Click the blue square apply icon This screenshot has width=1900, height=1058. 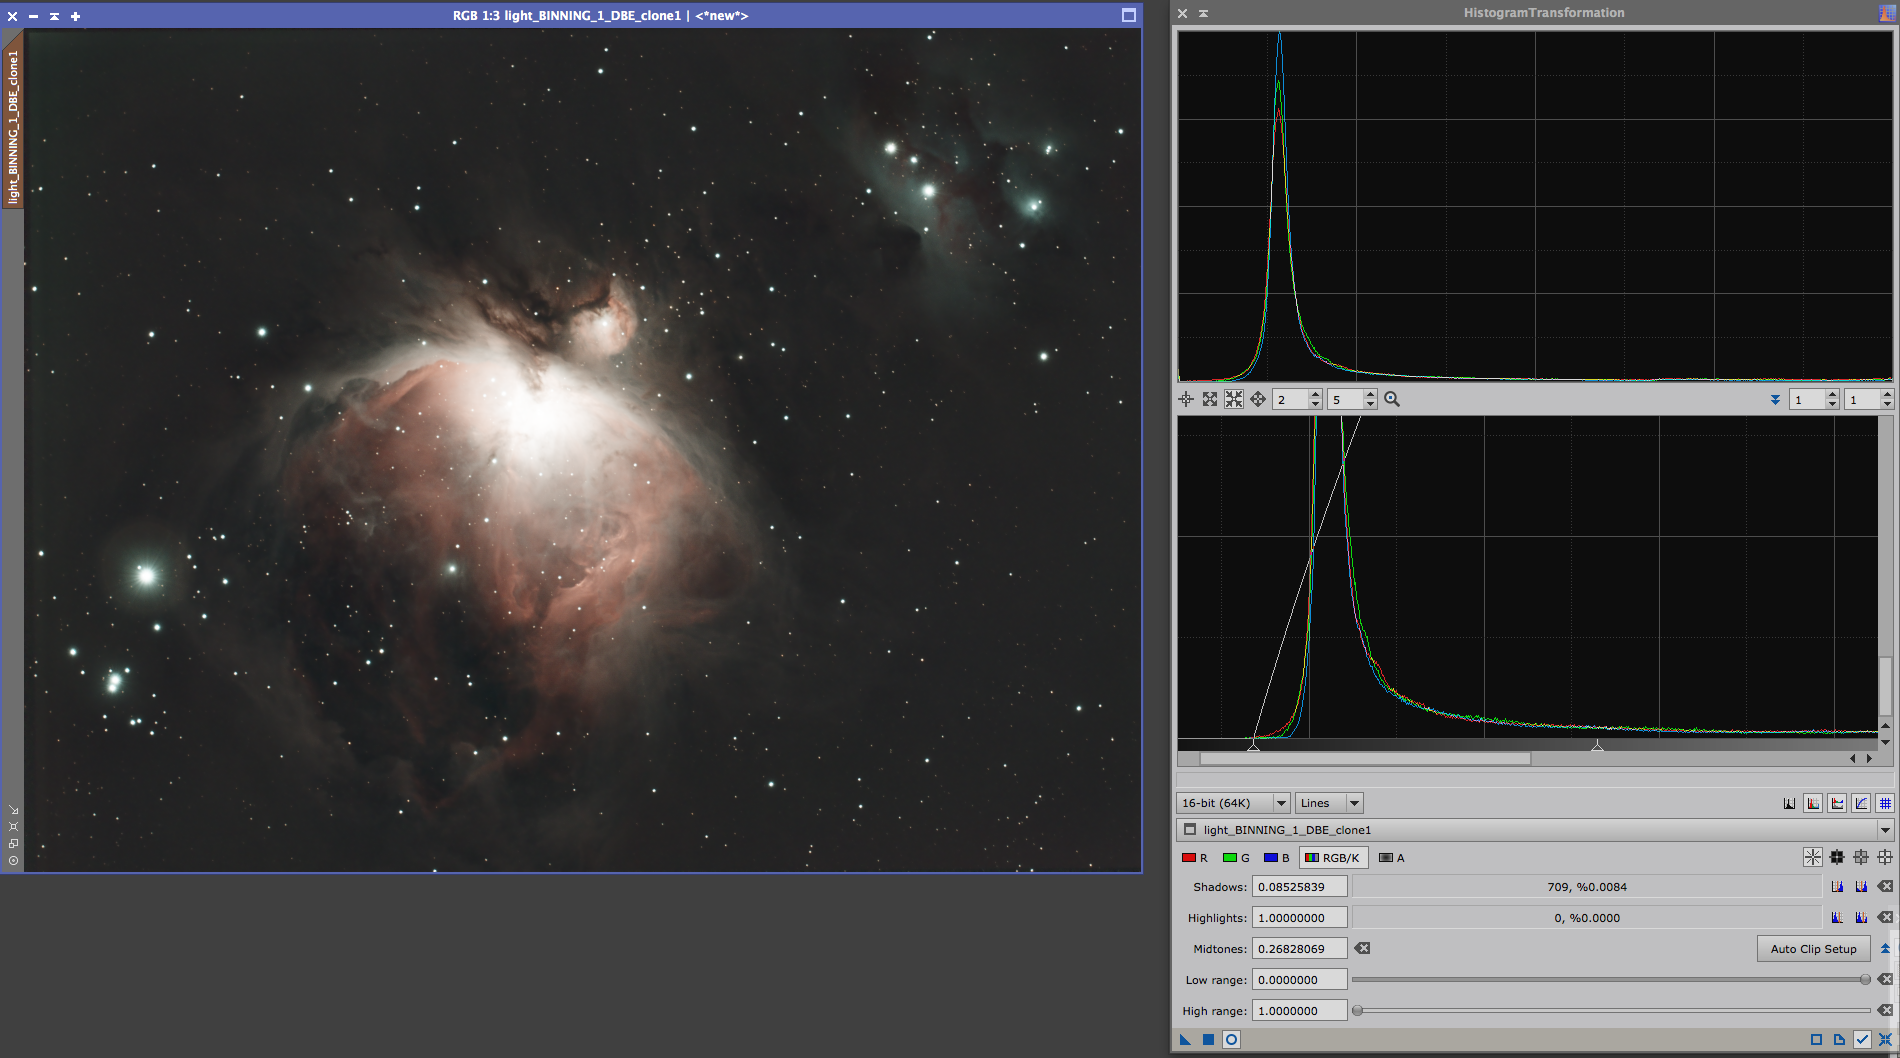click(x=1208, y=1040)
